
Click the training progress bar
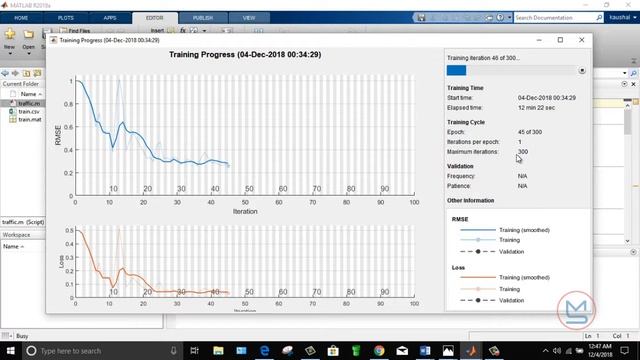[x=511, y=71]
